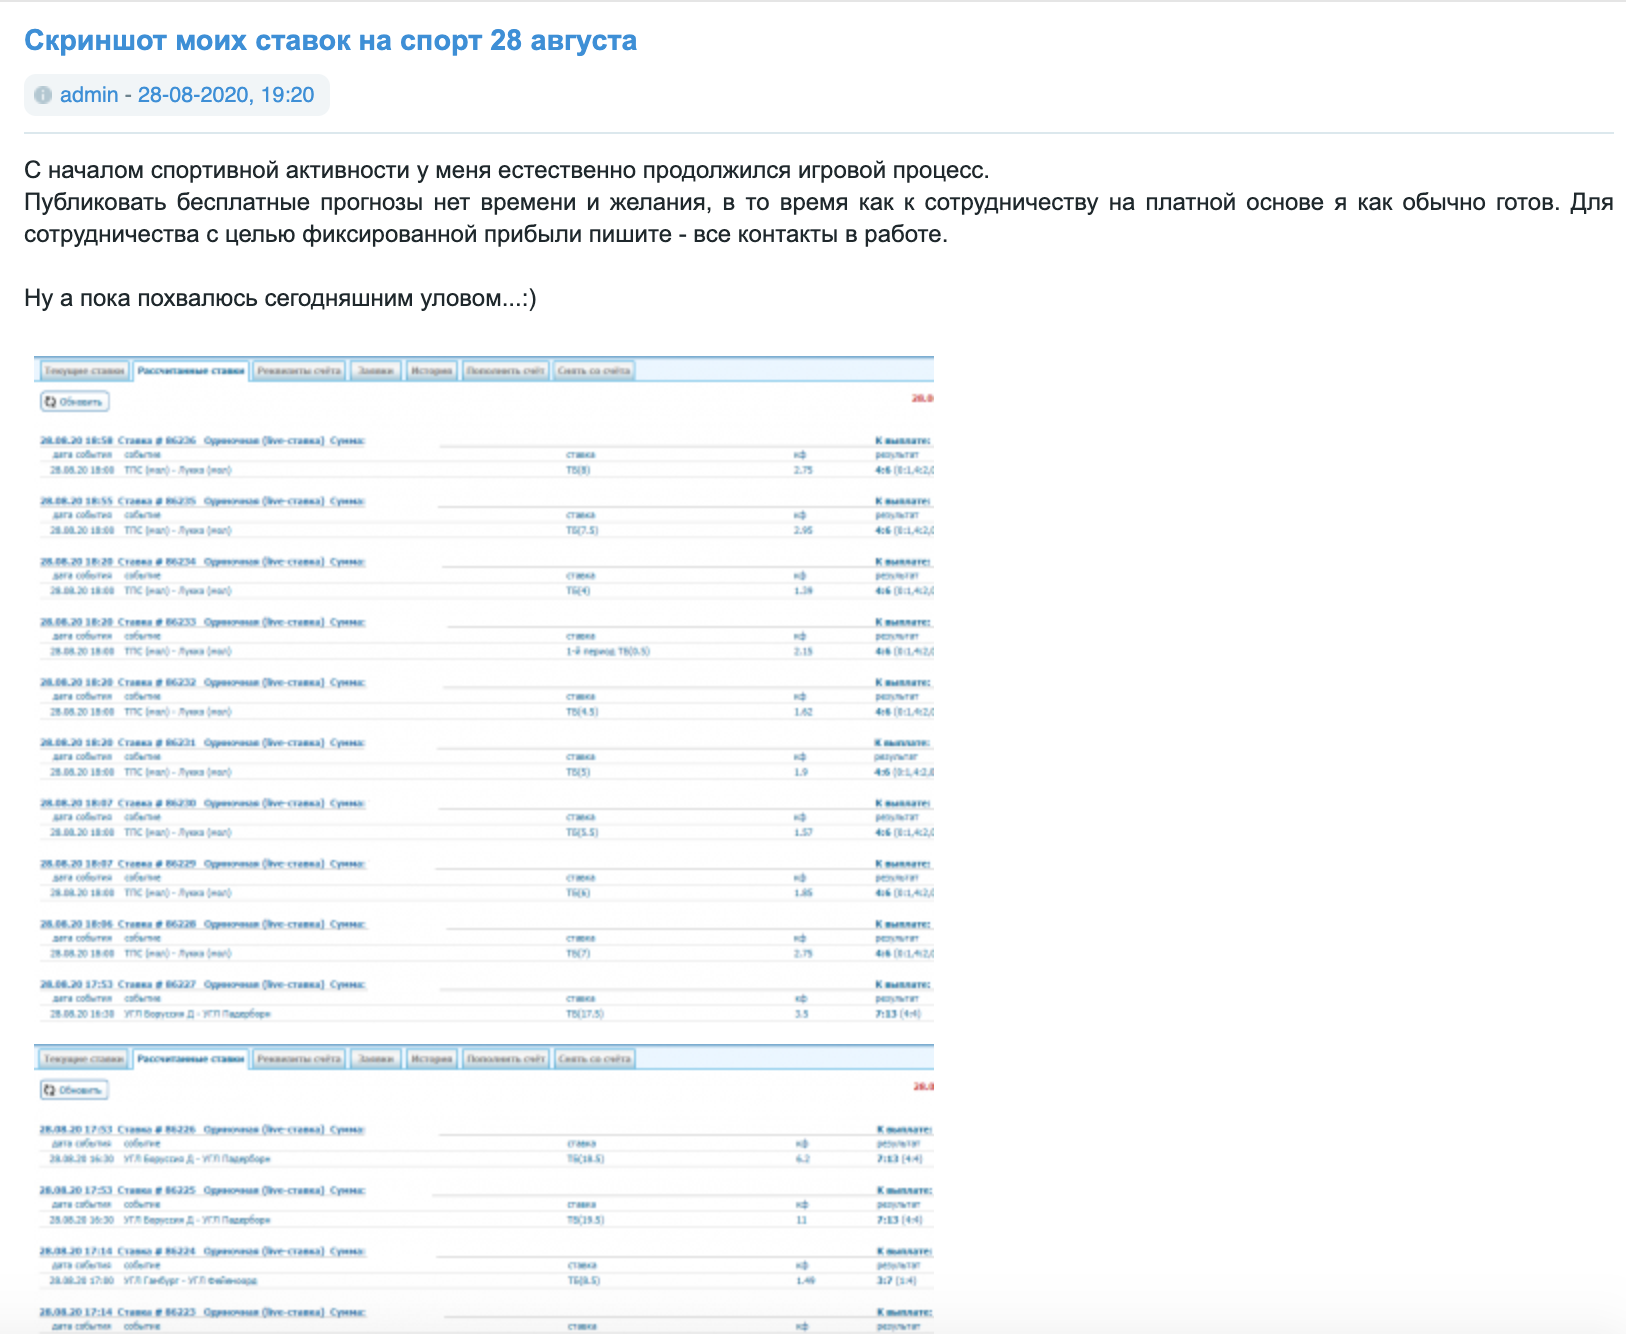
Task: Click bet #86233 header row
Action: tap(202, 622)
